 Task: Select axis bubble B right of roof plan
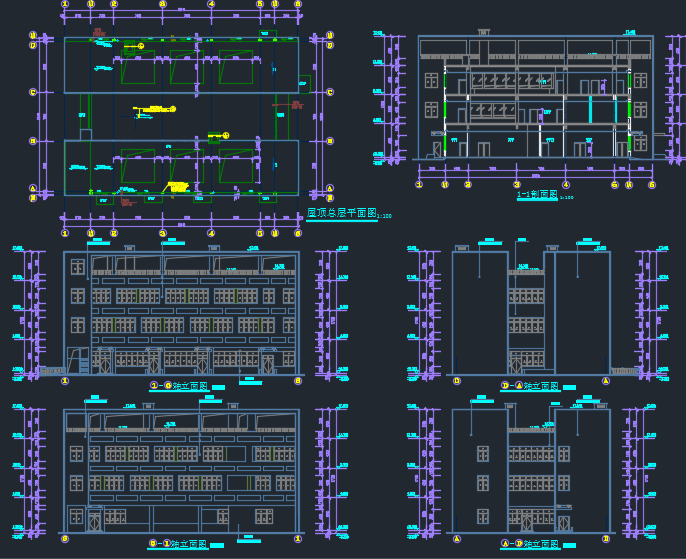coord(329,141)
